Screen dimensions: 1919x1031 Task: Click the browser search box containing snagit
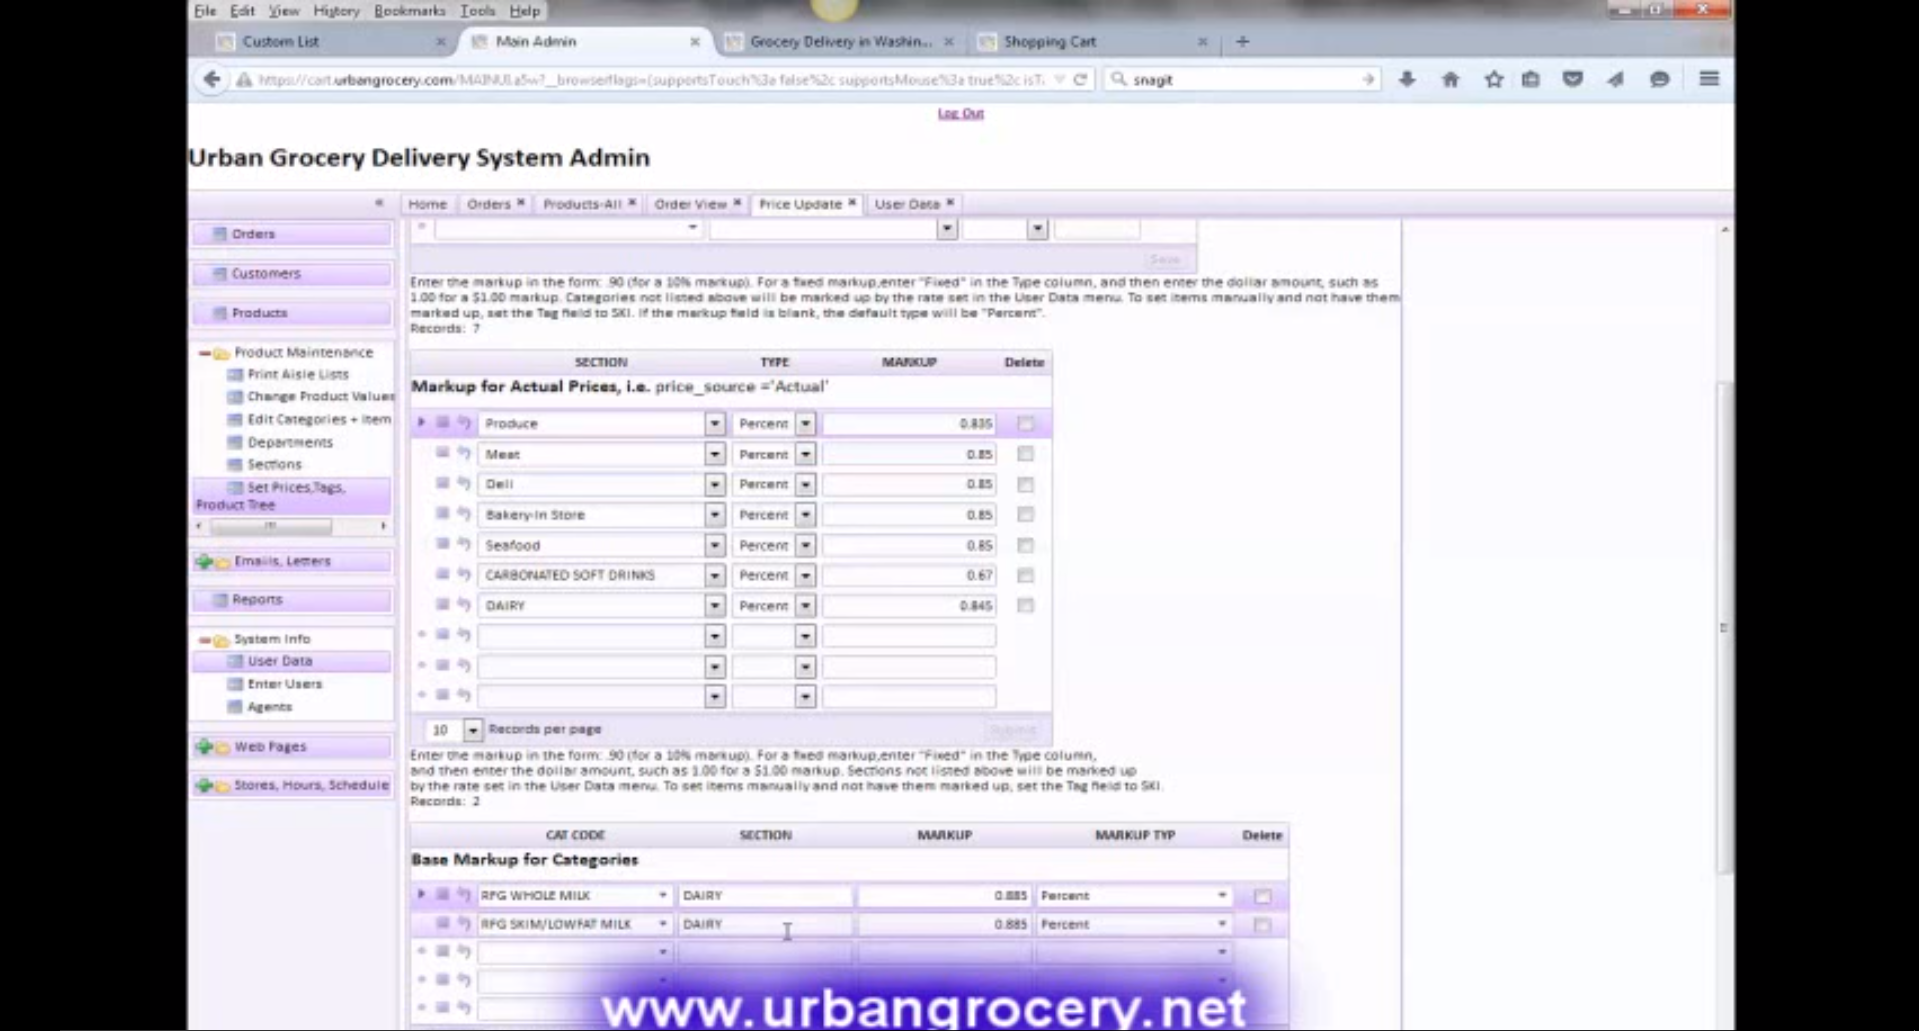pos(1243,79)
